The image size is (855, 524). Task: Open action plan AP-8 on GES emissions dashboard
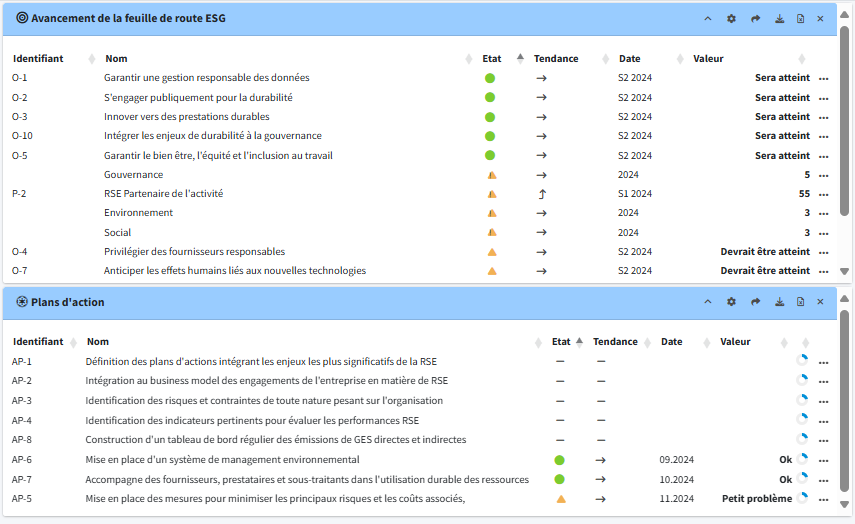[x=275, y=440]
